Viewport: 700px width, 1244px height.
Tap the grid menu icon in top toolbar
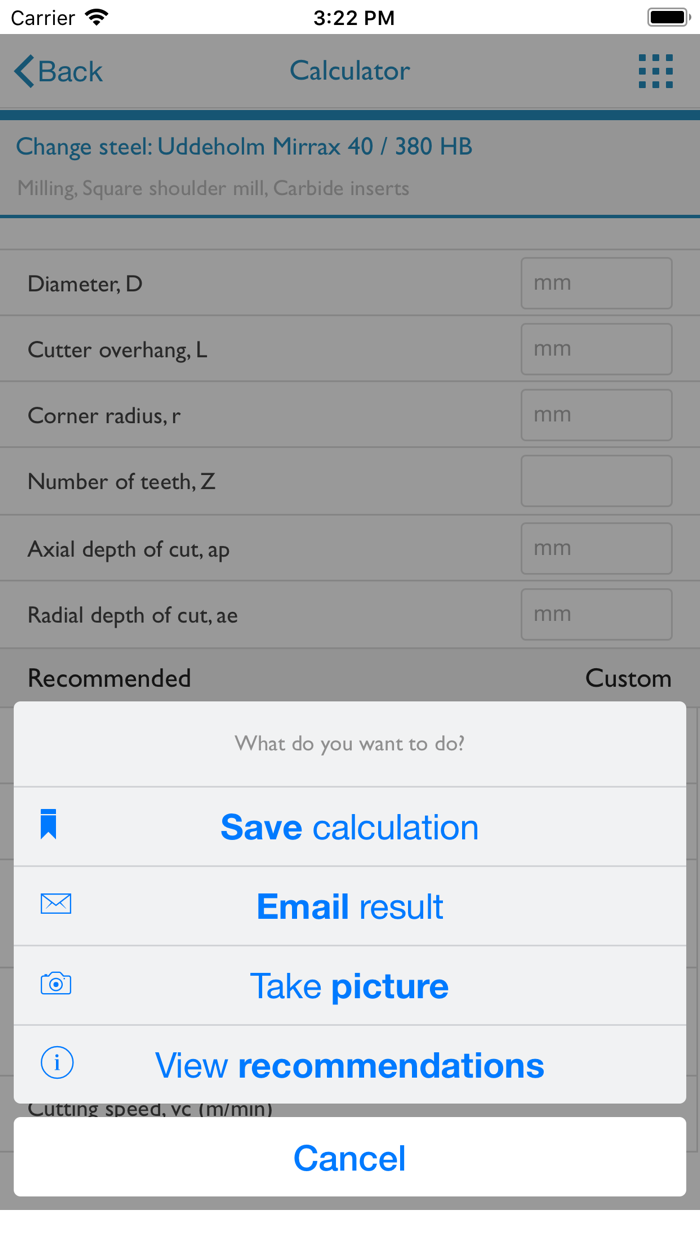click(x=656, y=71)
